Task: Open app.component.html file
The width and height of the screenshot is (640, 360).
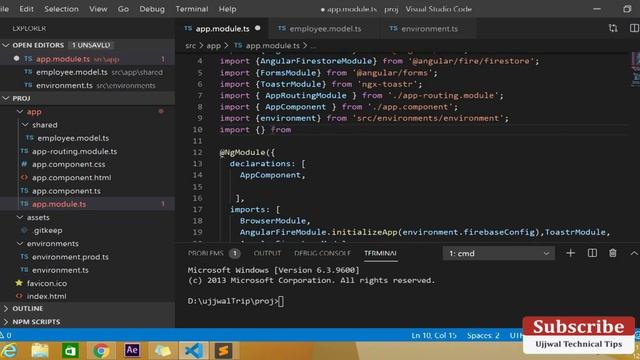Action: [x=71, y=178]
